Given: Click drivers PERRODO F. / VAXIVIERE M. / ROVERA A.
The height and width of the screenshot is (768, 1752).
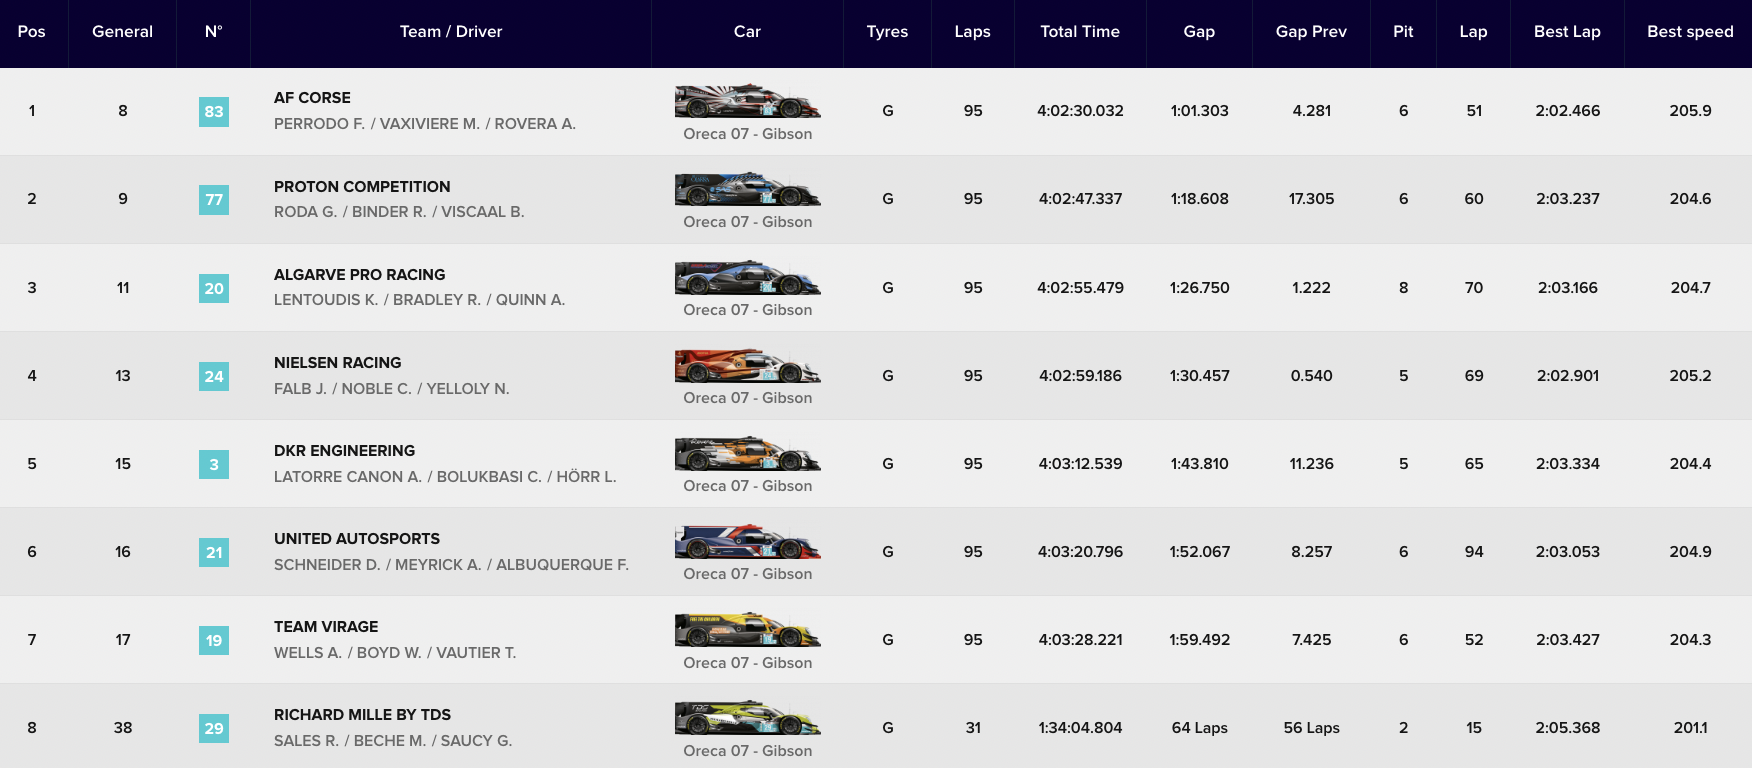Looking at the screenshot, I should click(425, 124).
